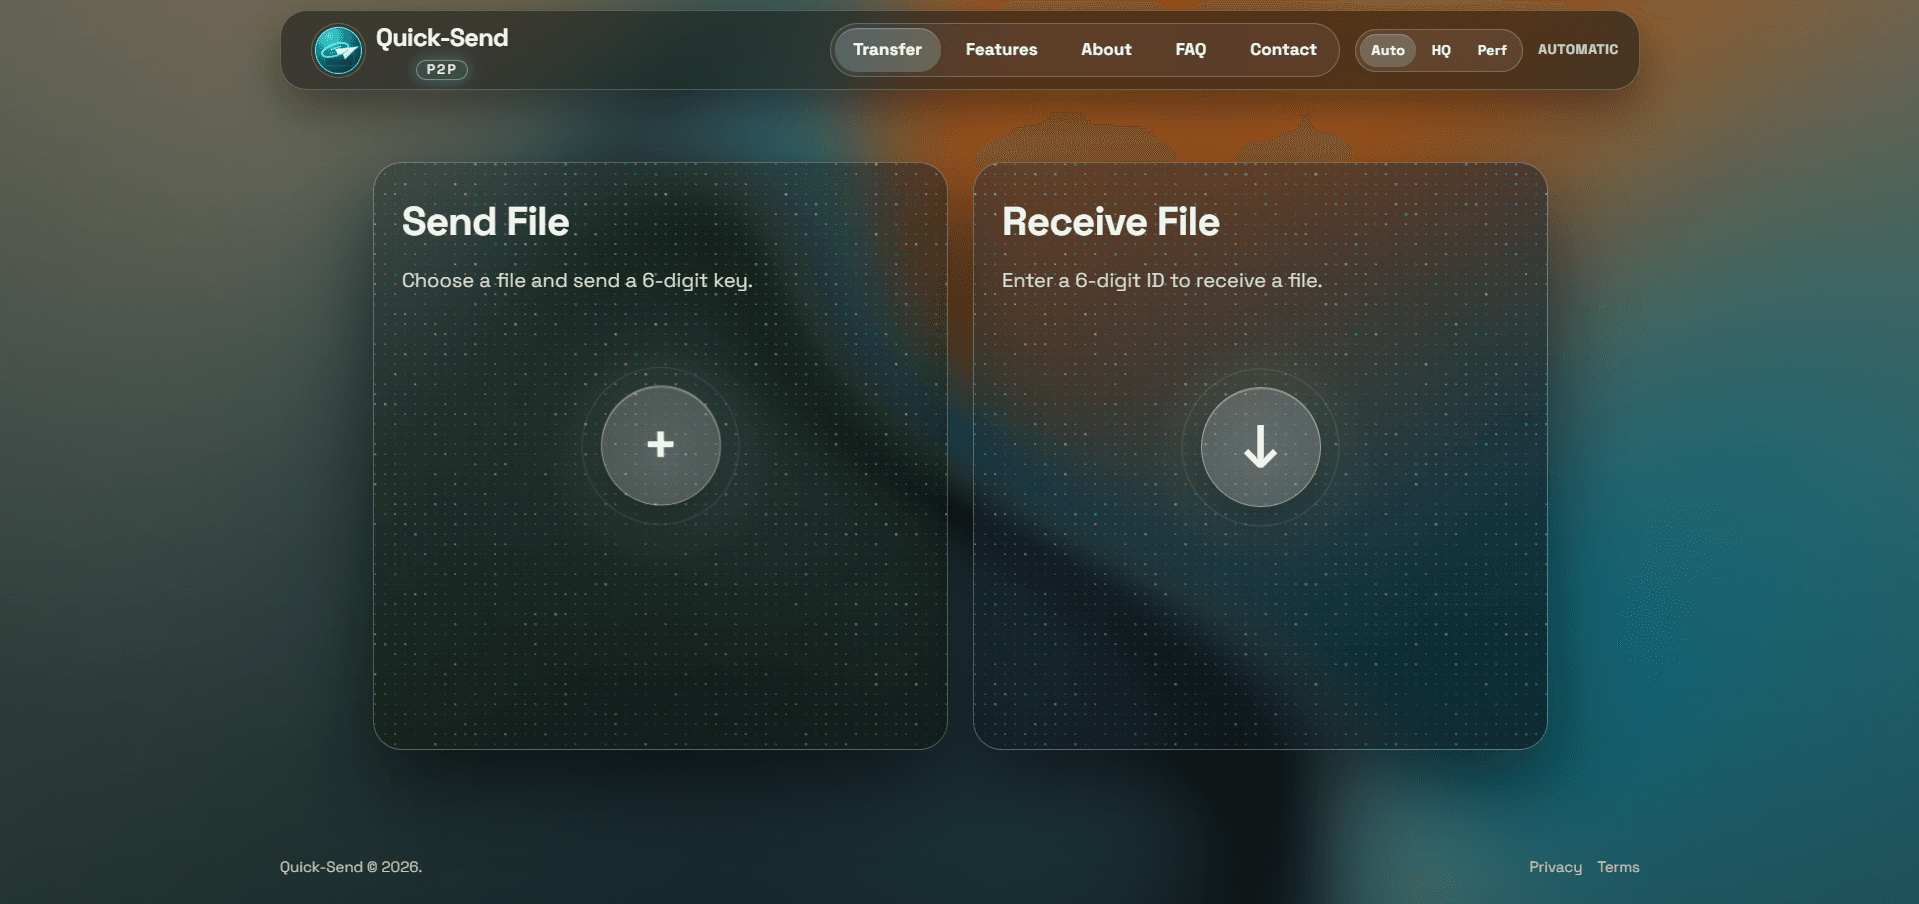This screenshot has height=904, width=1919.
Task: Click the Quick-Send brand name text
Action: 442,38
